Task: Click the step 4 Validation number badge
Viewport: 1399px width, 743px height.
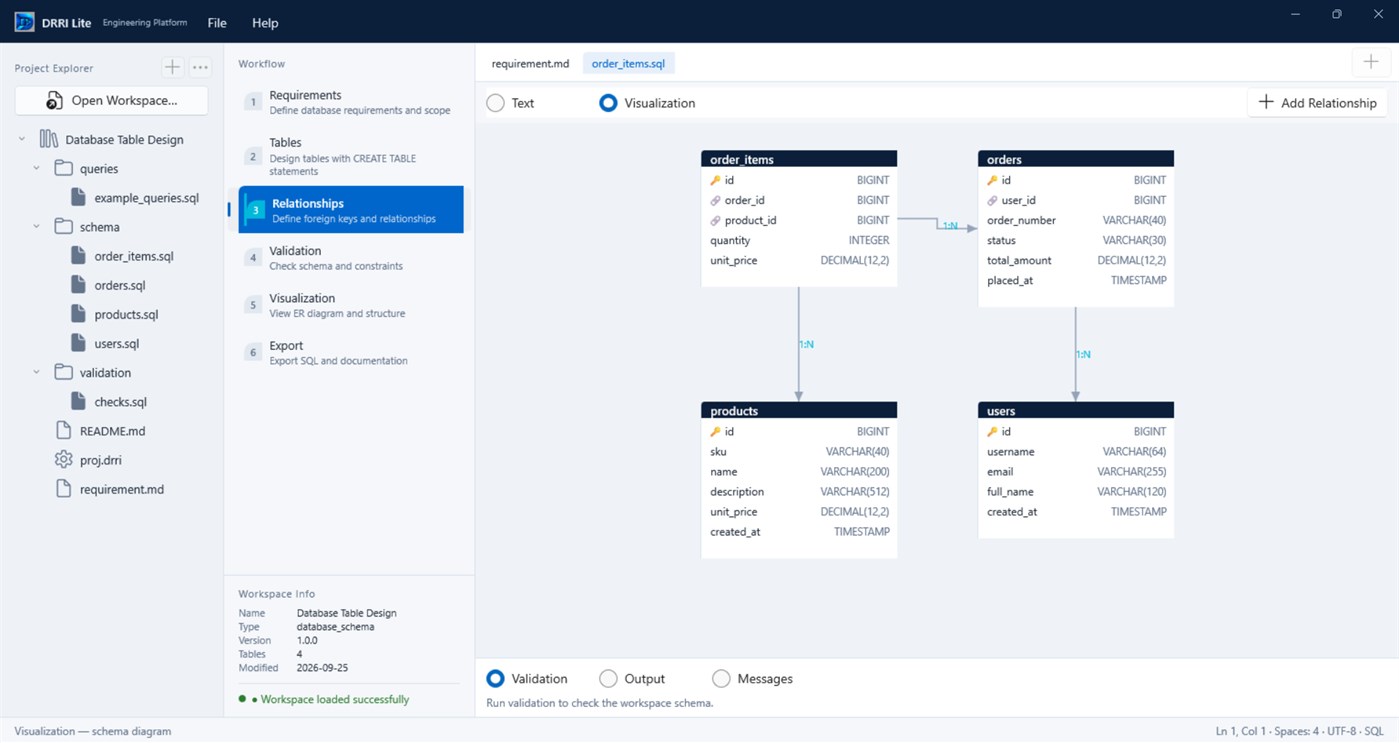Action: [253, 258]
